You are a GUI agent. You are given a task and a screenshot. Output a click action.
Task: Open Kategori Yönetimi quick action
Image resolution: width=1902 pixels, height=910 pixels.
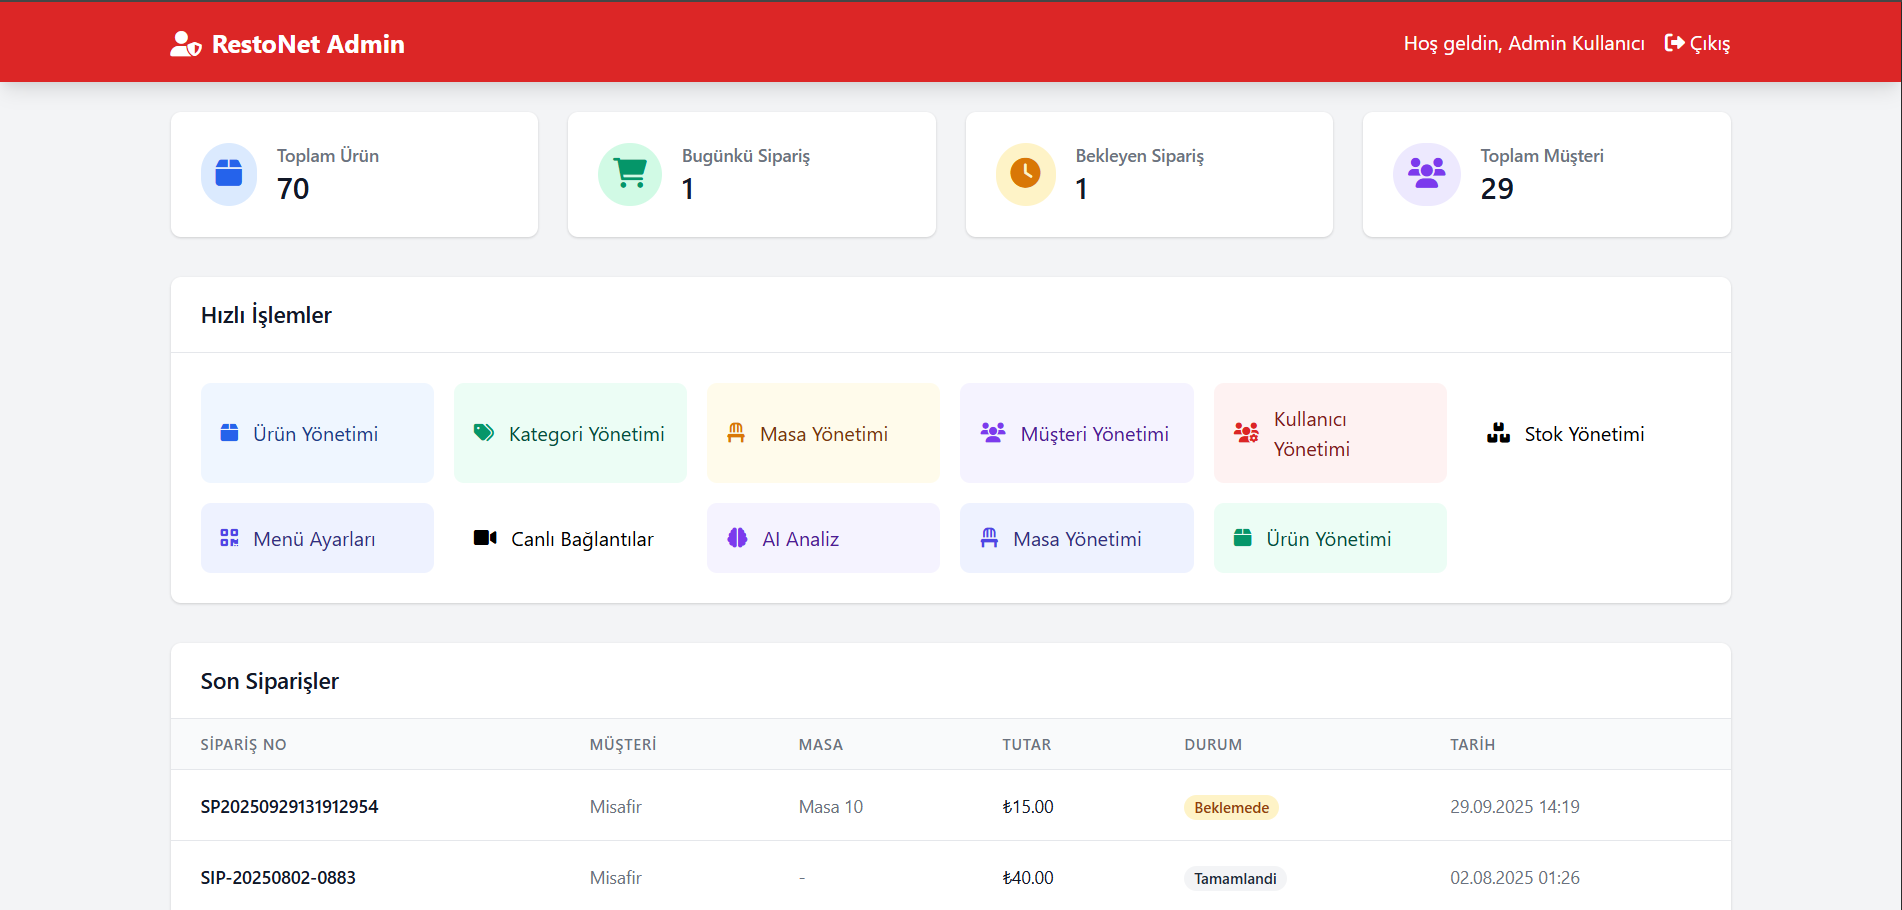point(570,433)
